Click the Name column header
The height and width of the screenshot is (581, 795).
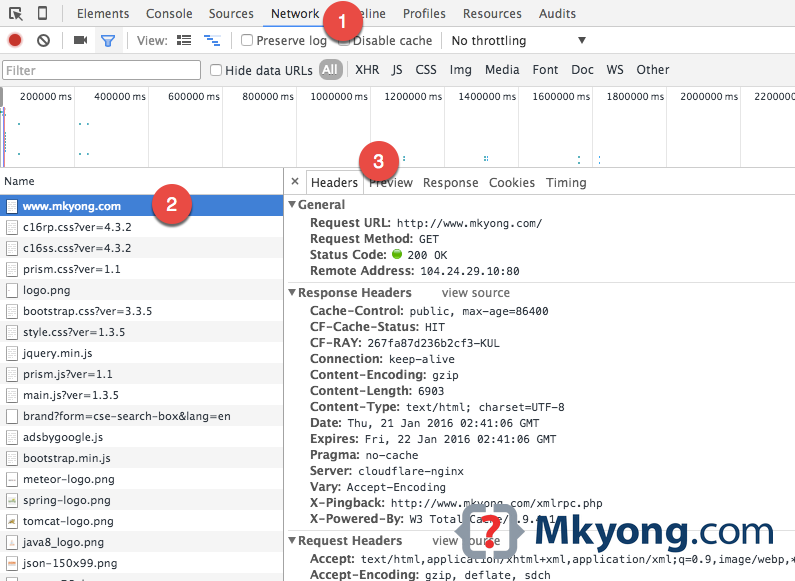(x=141, y=181)
